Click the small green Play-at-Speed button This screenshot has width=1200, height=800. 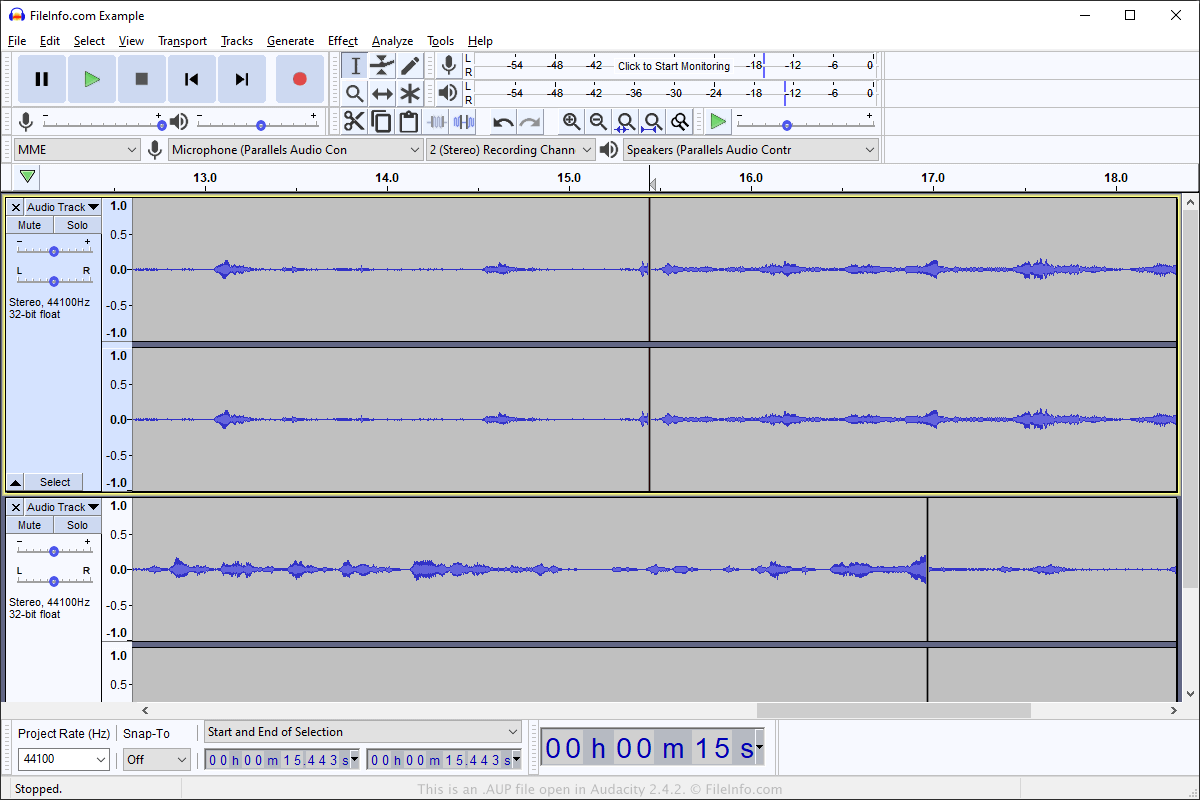(x=718, y=122)
